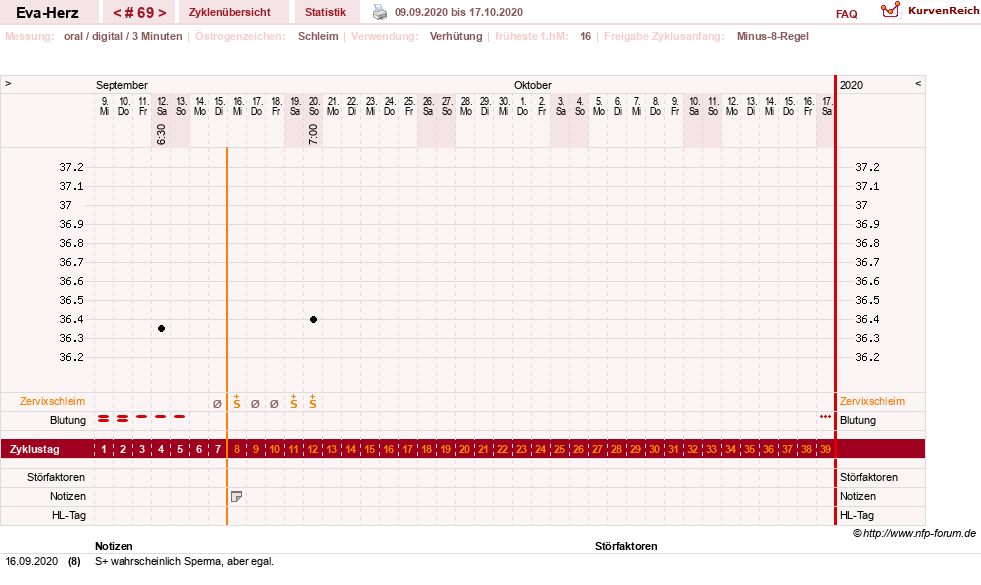Screen dimensions: 981x585
Task: Click the printer icon
Action: click(x=380, y=12)
